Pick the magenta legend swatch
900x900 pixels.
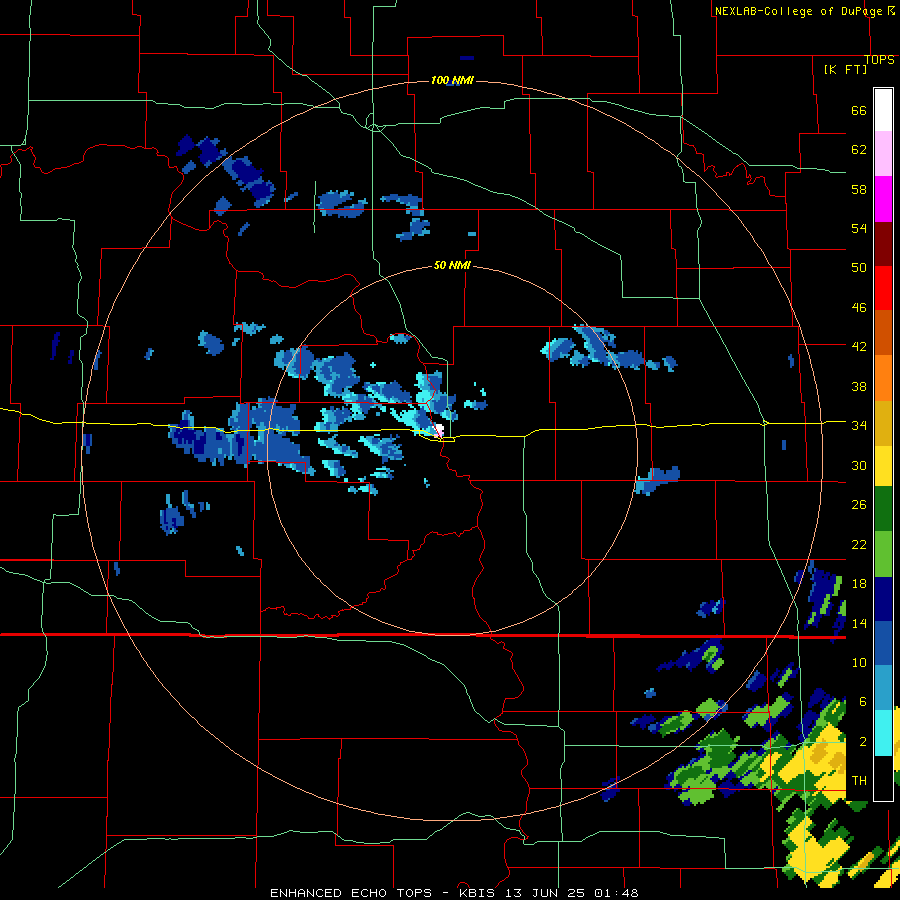pyautogui.click(x=883, y=199)
